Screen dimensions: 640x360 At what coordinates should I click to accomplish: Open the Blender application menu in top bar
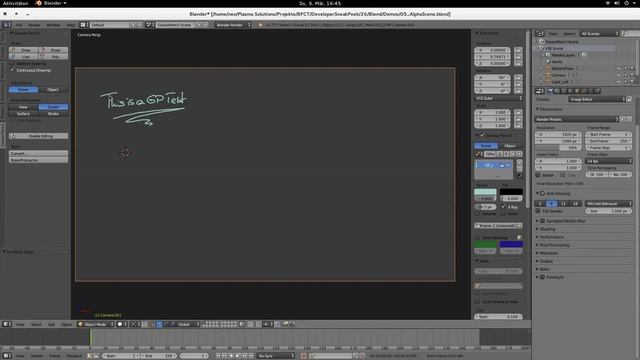pos(51,3)
